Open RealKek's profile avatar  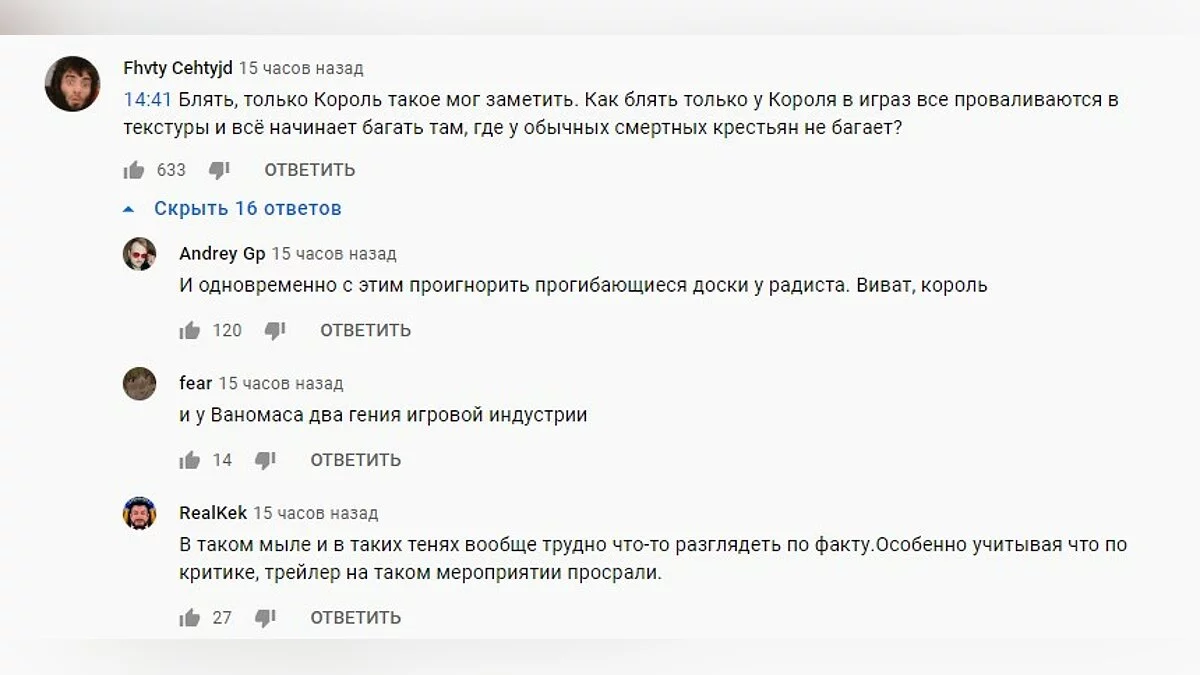(x=139, y=514)
